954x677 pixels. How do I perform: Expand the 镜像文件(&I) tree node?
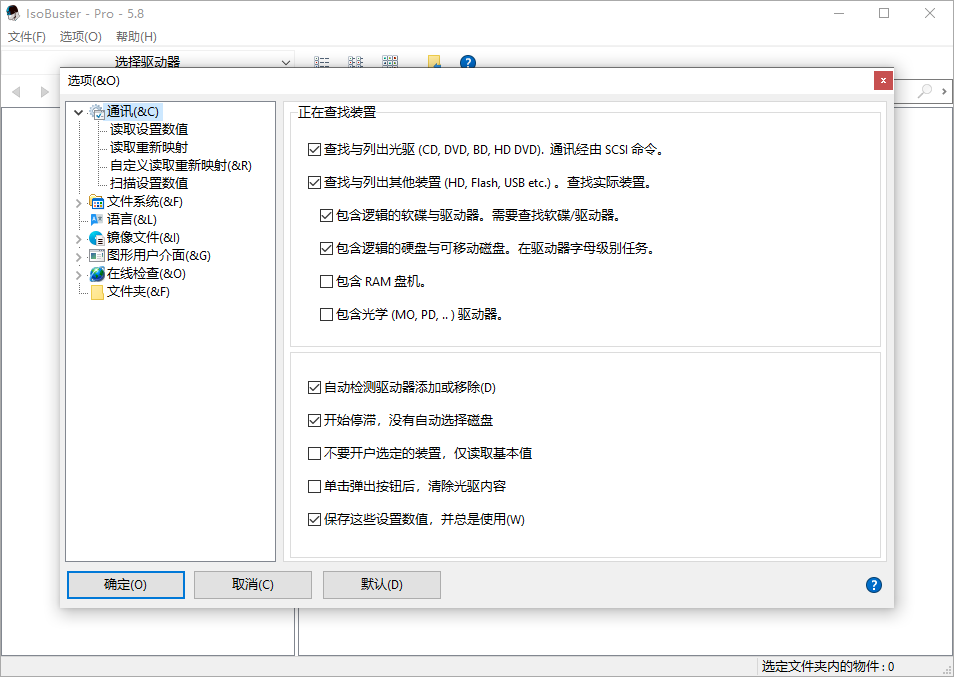tap(78, 238)
